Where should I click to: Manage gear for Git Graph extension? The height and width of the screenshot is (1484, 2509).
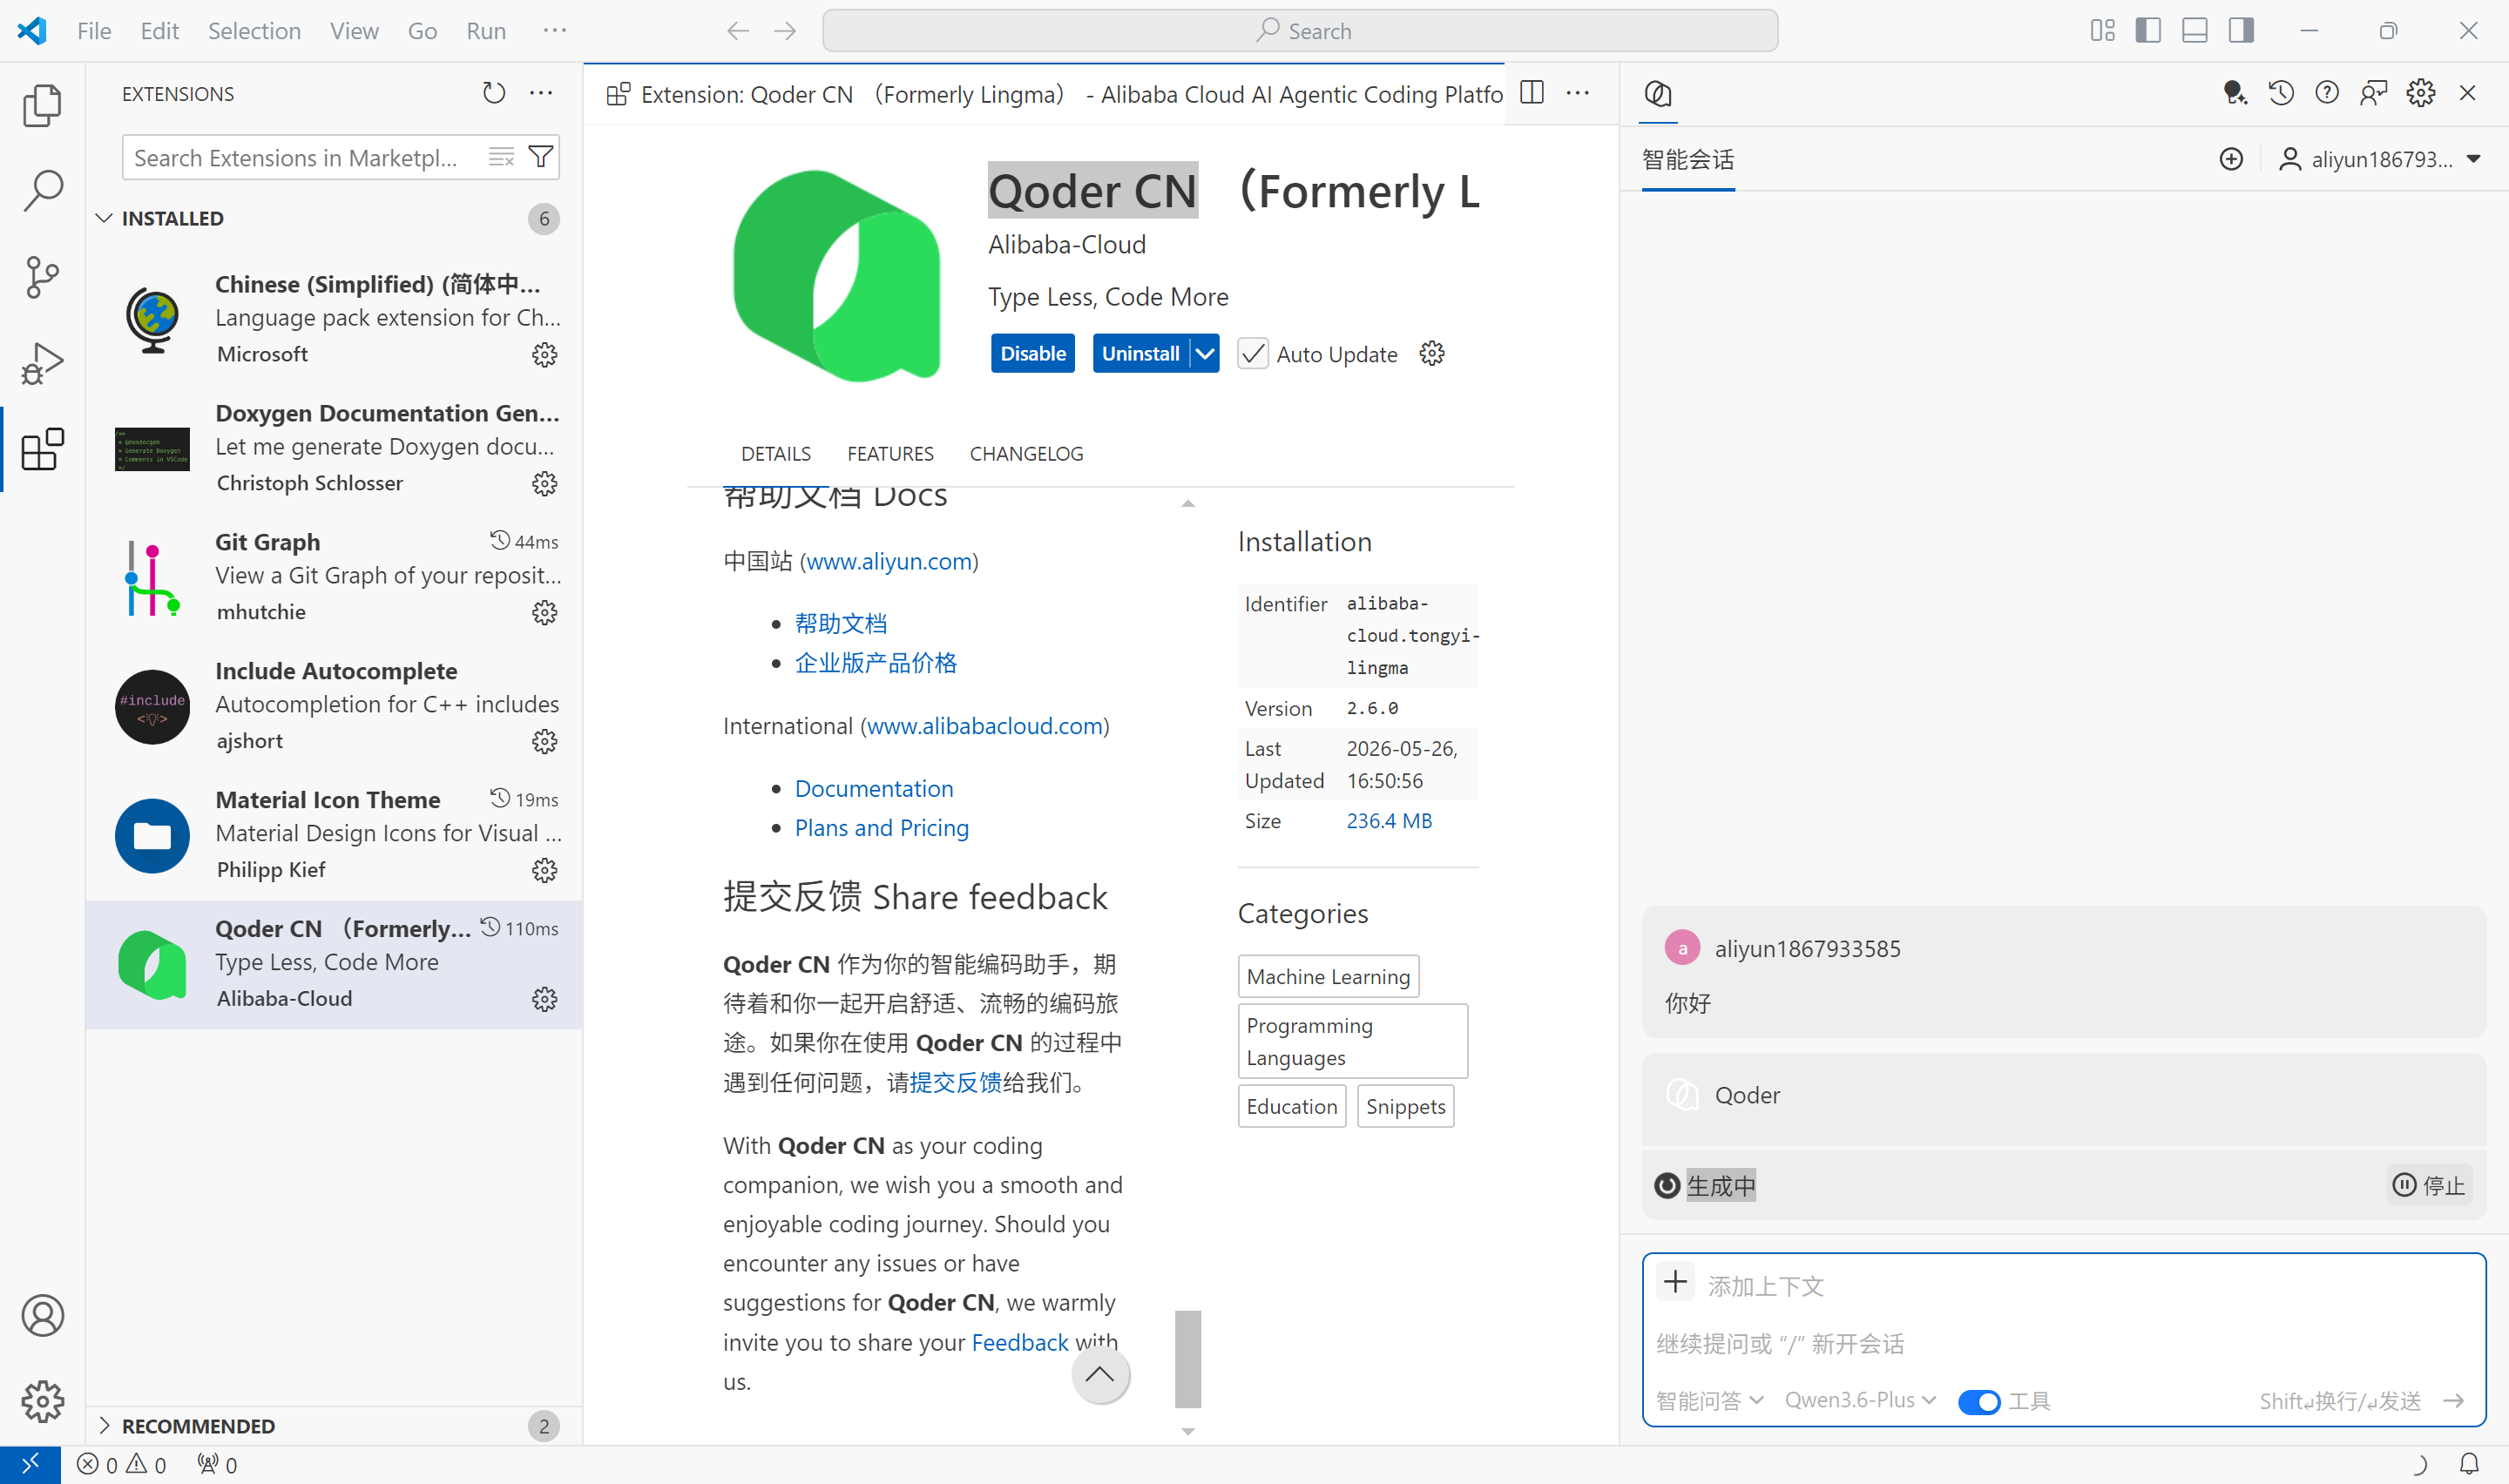click(544, 613)
